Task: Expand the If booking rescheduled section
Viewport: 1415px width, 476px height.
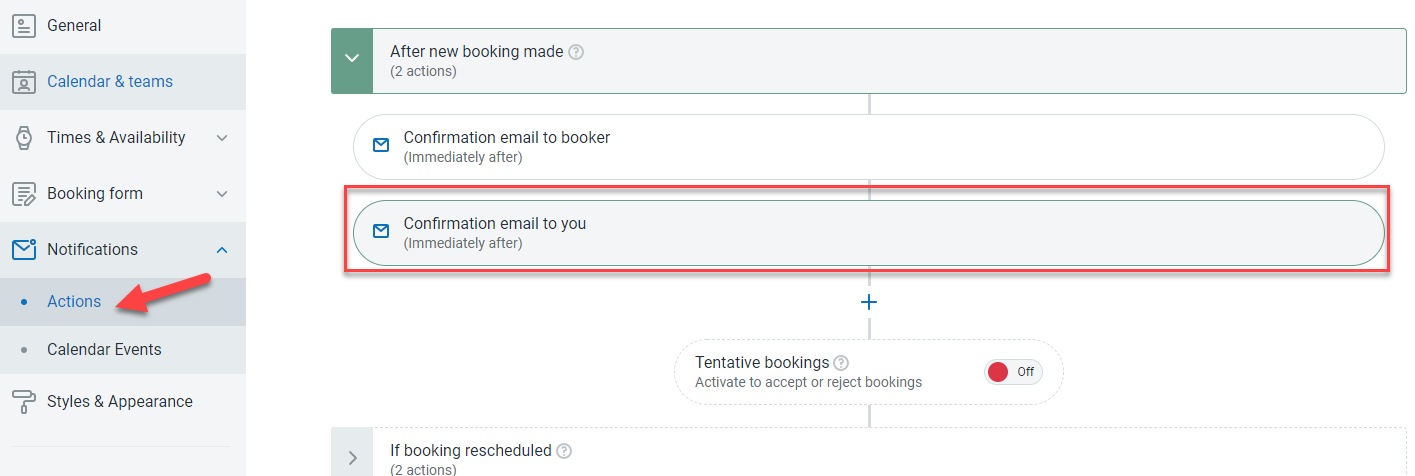Action: coord(352,457)
